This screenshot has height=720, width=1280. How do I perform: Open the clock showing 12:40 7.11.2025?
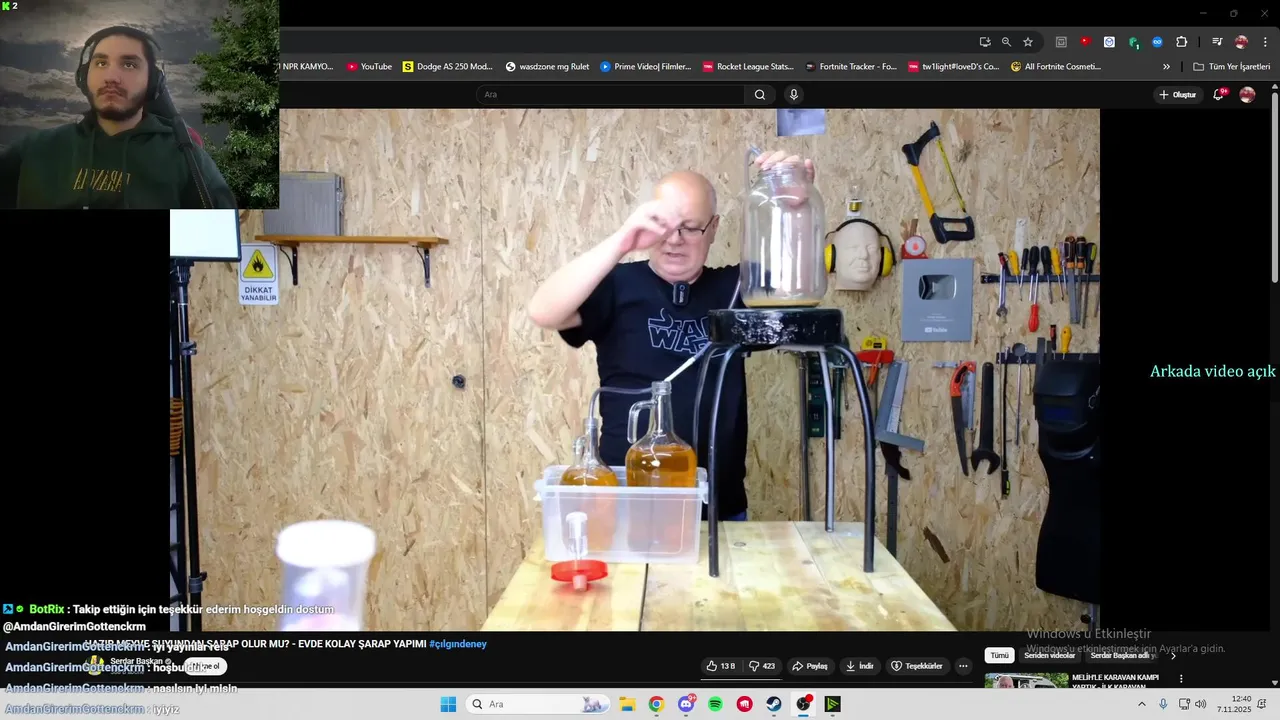click(x=1234, y=704)
